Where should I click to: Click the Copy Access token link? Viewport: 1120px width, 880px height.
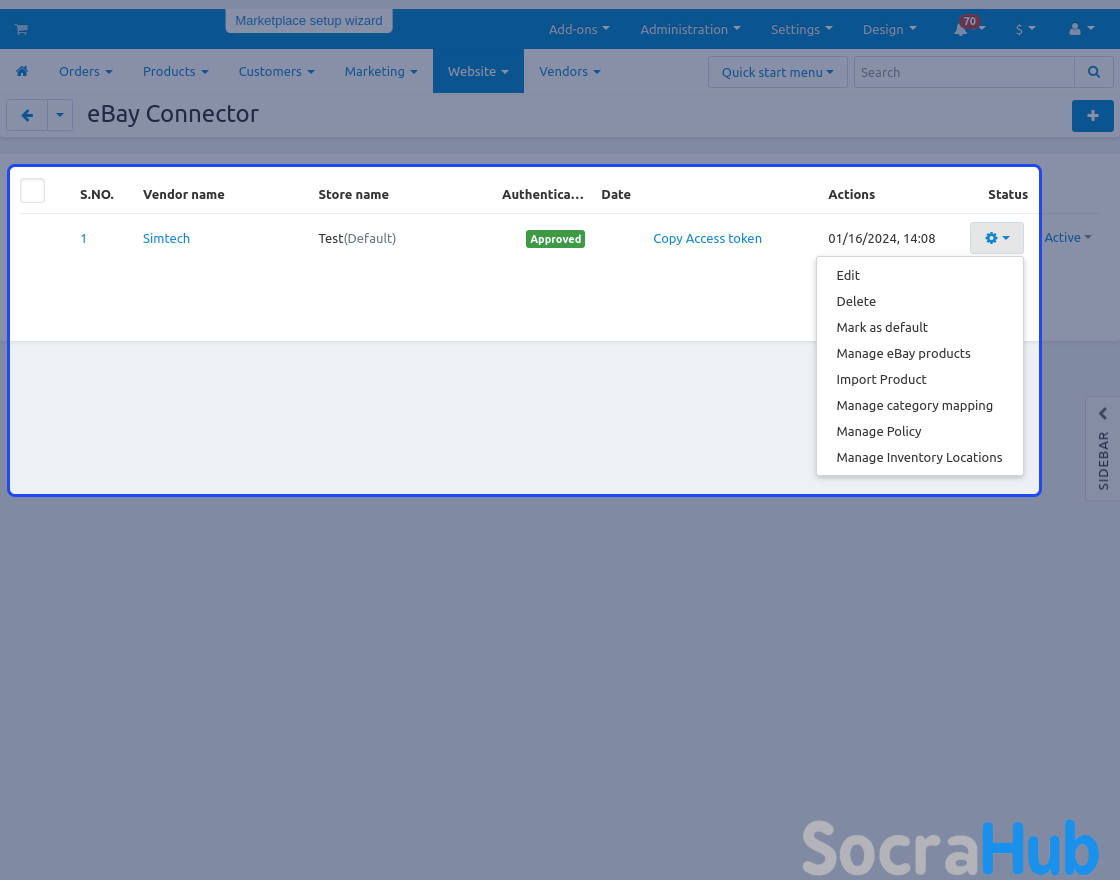(707, 238)
